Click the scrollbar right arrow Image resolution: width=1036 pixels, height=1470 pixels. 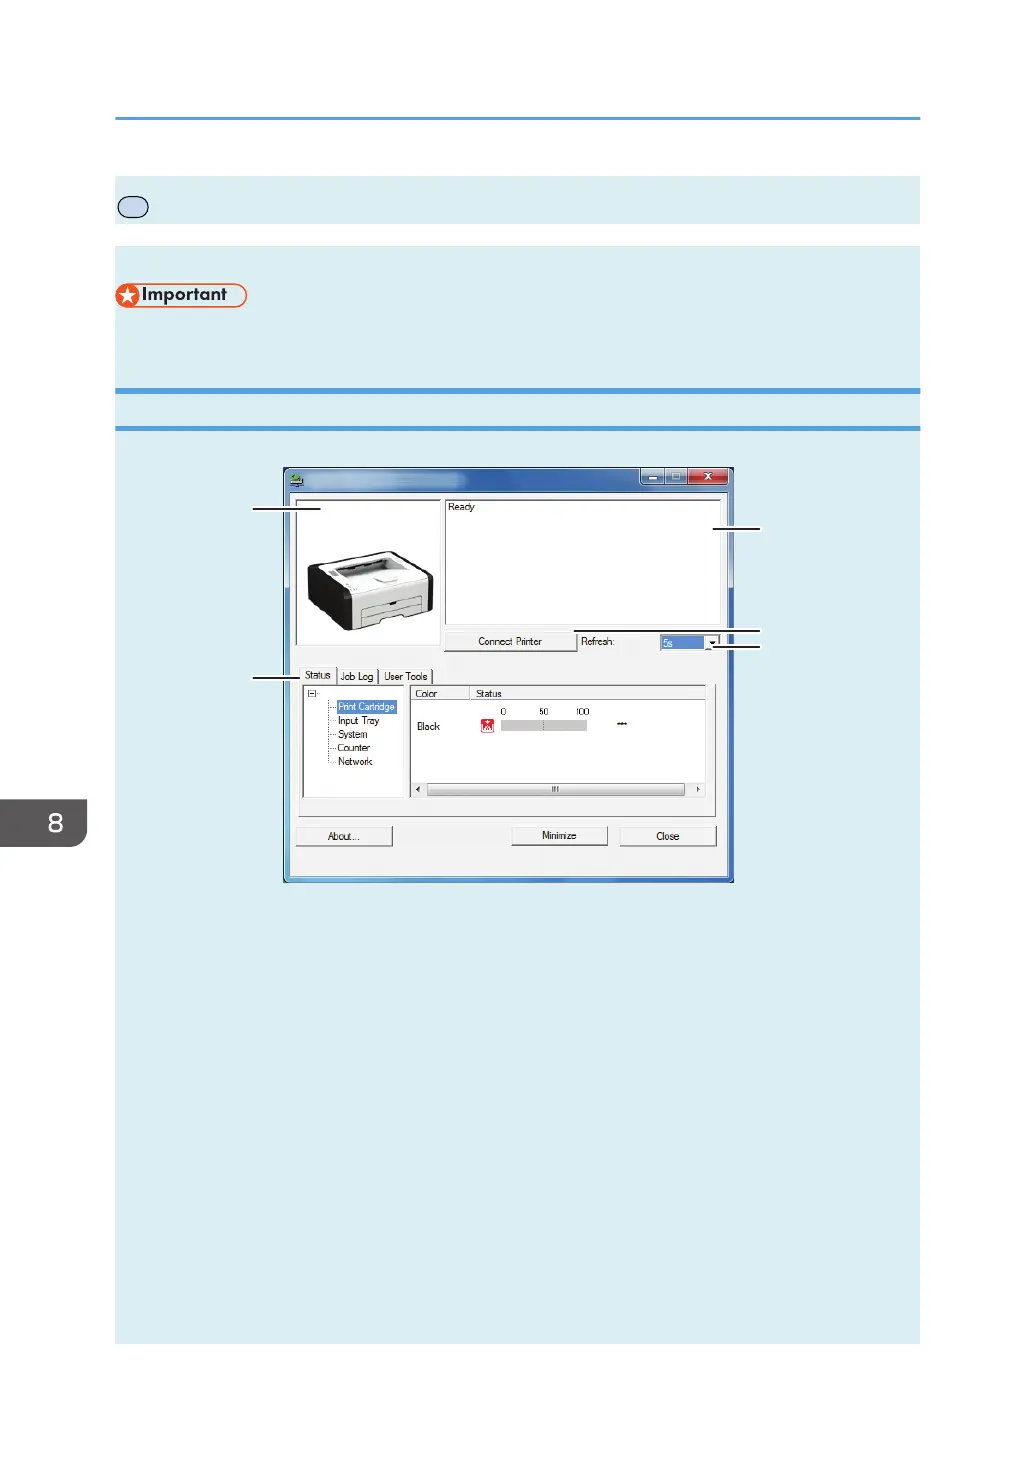tap(697, 789)
